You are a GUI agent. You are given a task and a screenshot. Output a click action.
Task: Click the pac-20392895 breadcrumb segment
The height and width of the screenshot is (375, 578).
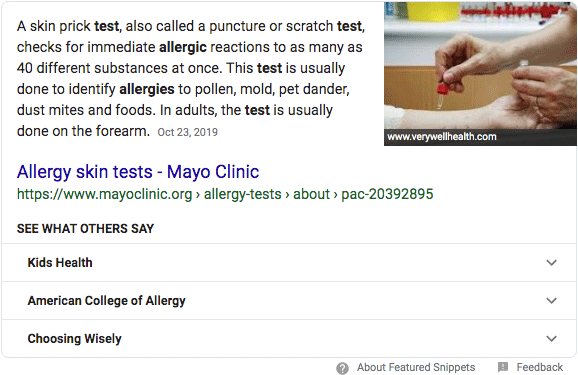coord(387,194)
